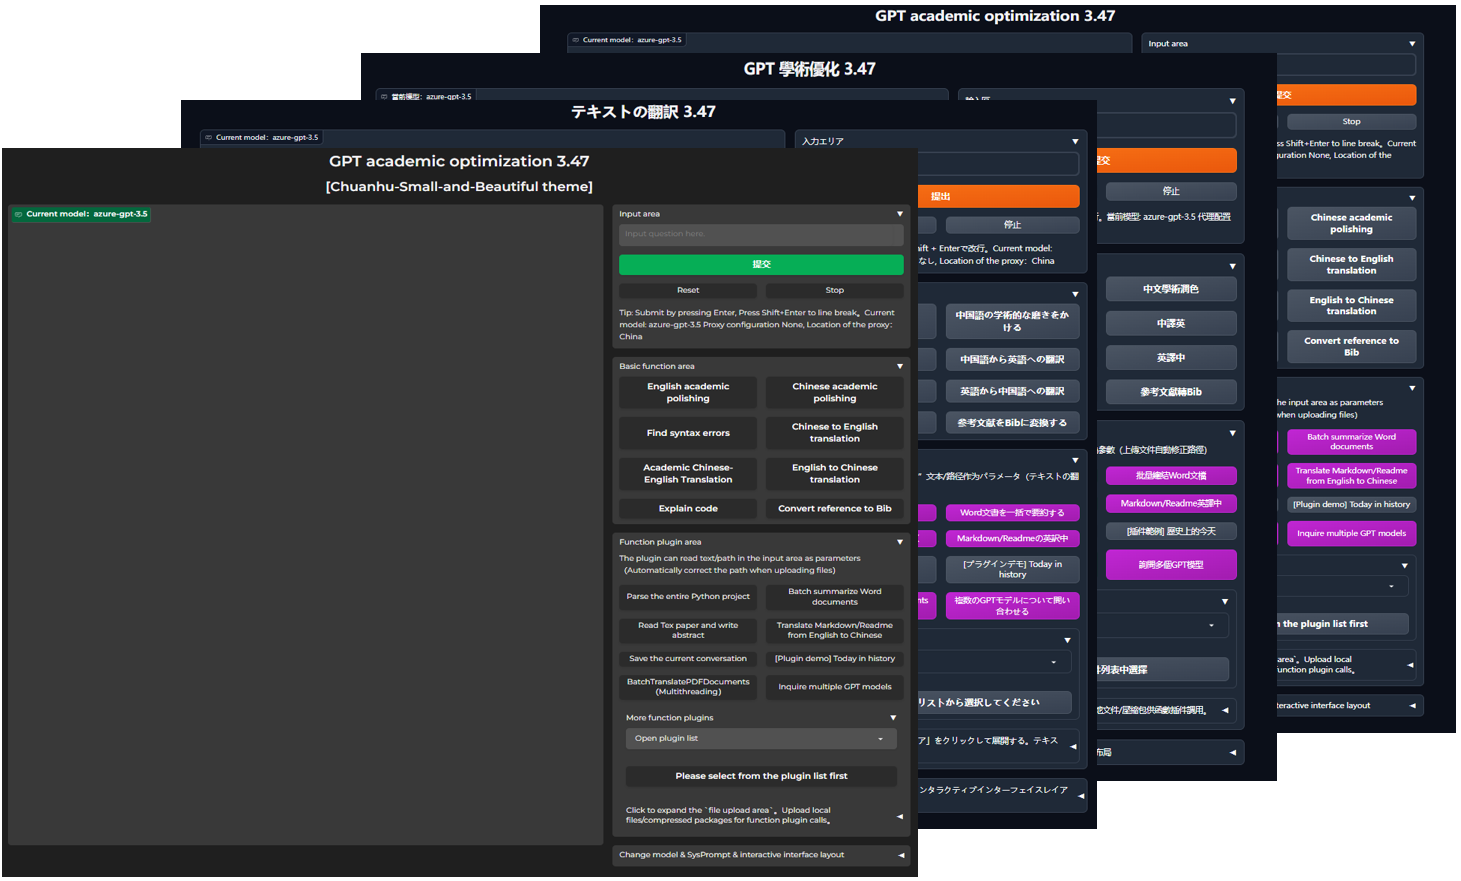
Task: Click "Batch summarize Word documents"
Action: coord(834,596)
